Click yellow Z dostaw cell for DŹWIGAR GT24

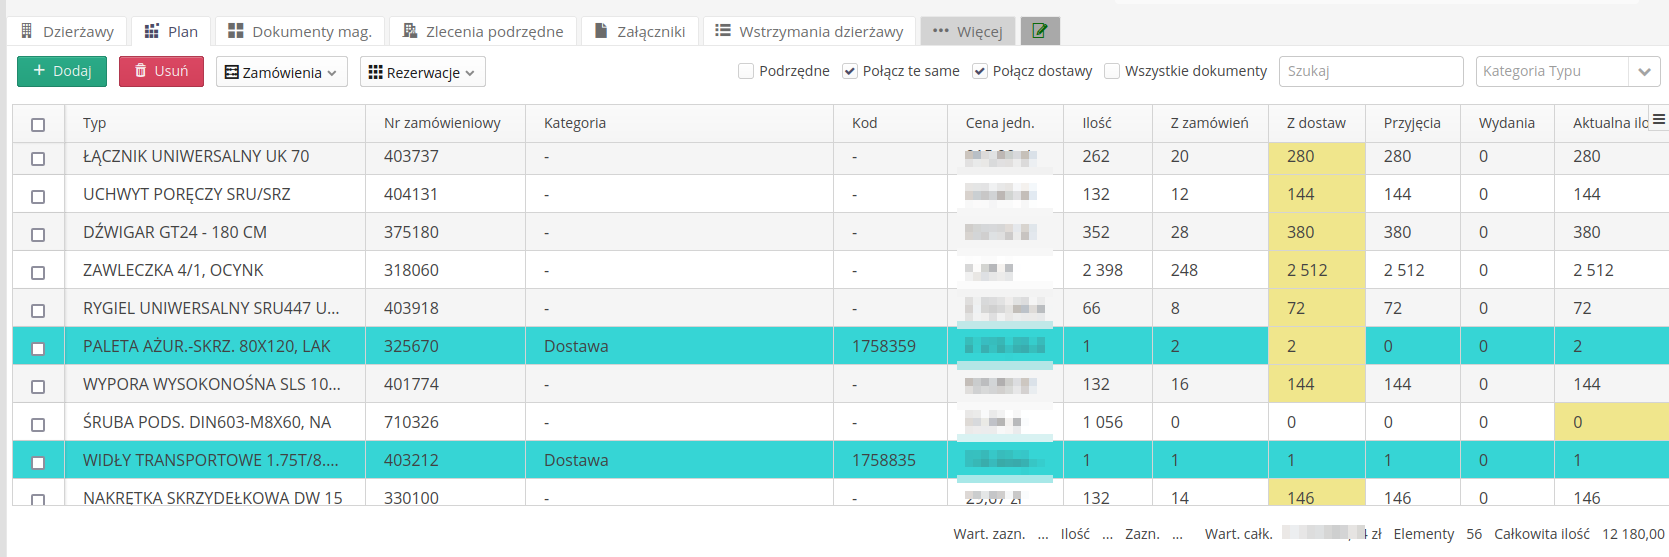[x=1316, y=232]
